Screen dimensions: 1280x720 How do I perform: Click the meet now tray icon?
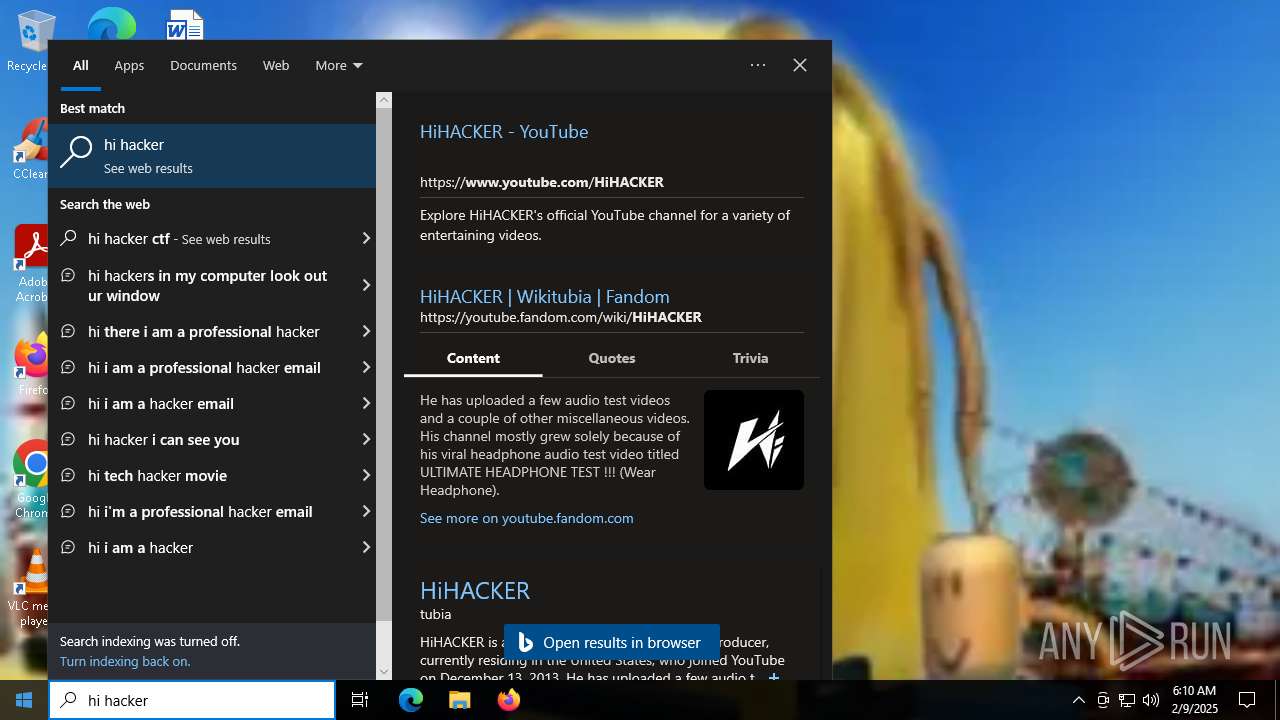tap(1103, 700)
